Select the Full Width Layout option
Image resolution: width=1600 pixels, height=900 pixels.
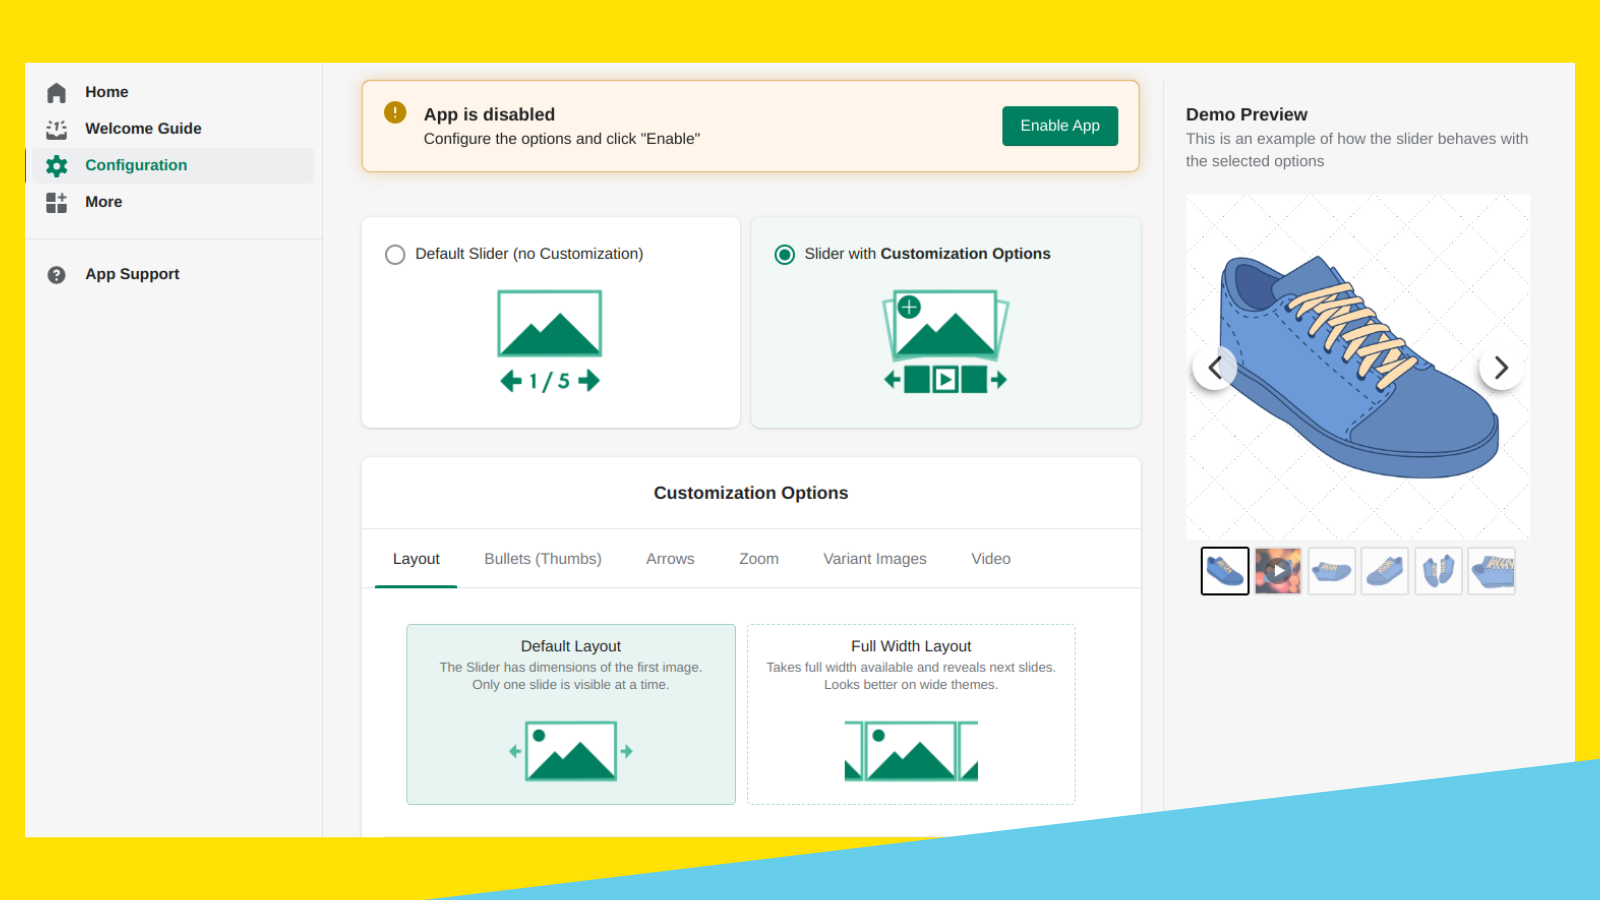911,714
